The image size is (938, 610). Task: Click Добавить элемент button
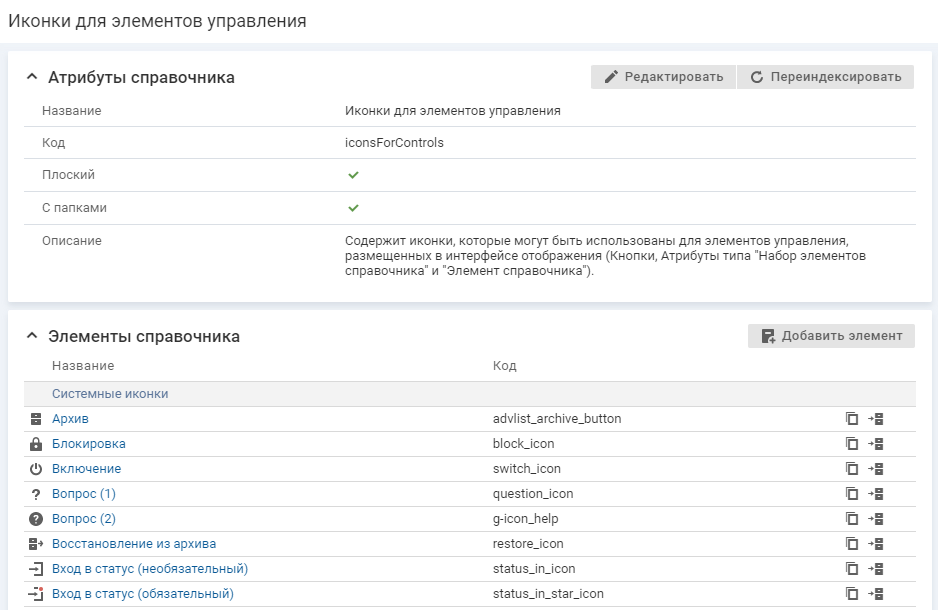pos(831,336)
